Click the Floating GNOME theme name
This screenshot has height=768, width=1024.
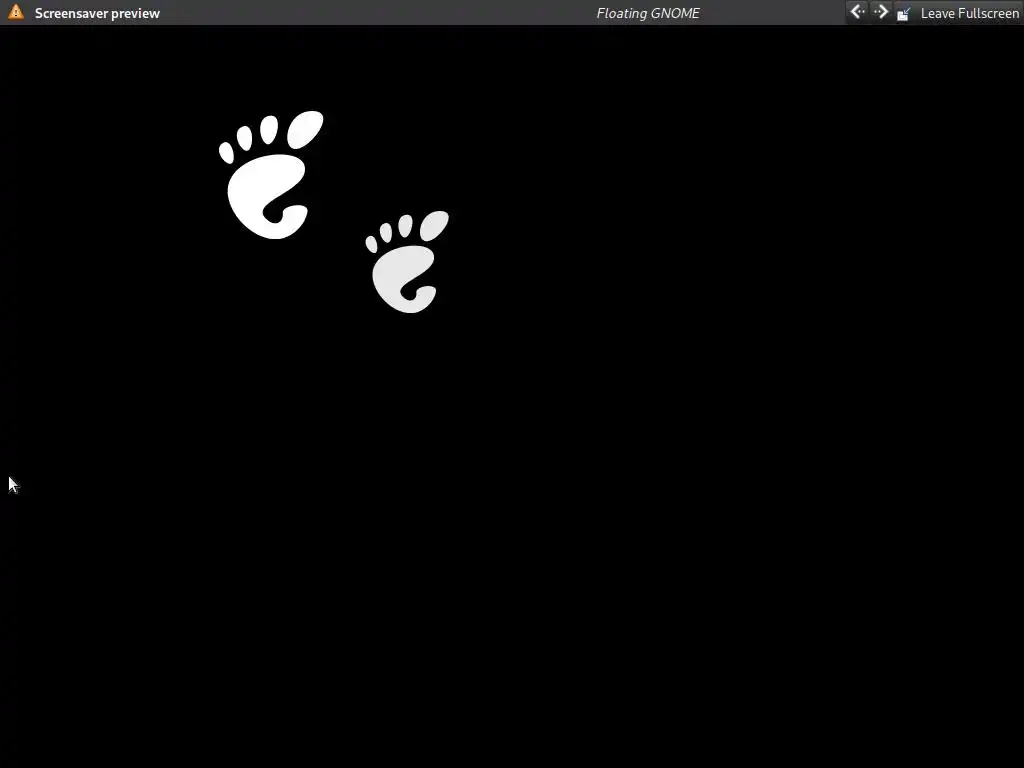pos(648,13)
